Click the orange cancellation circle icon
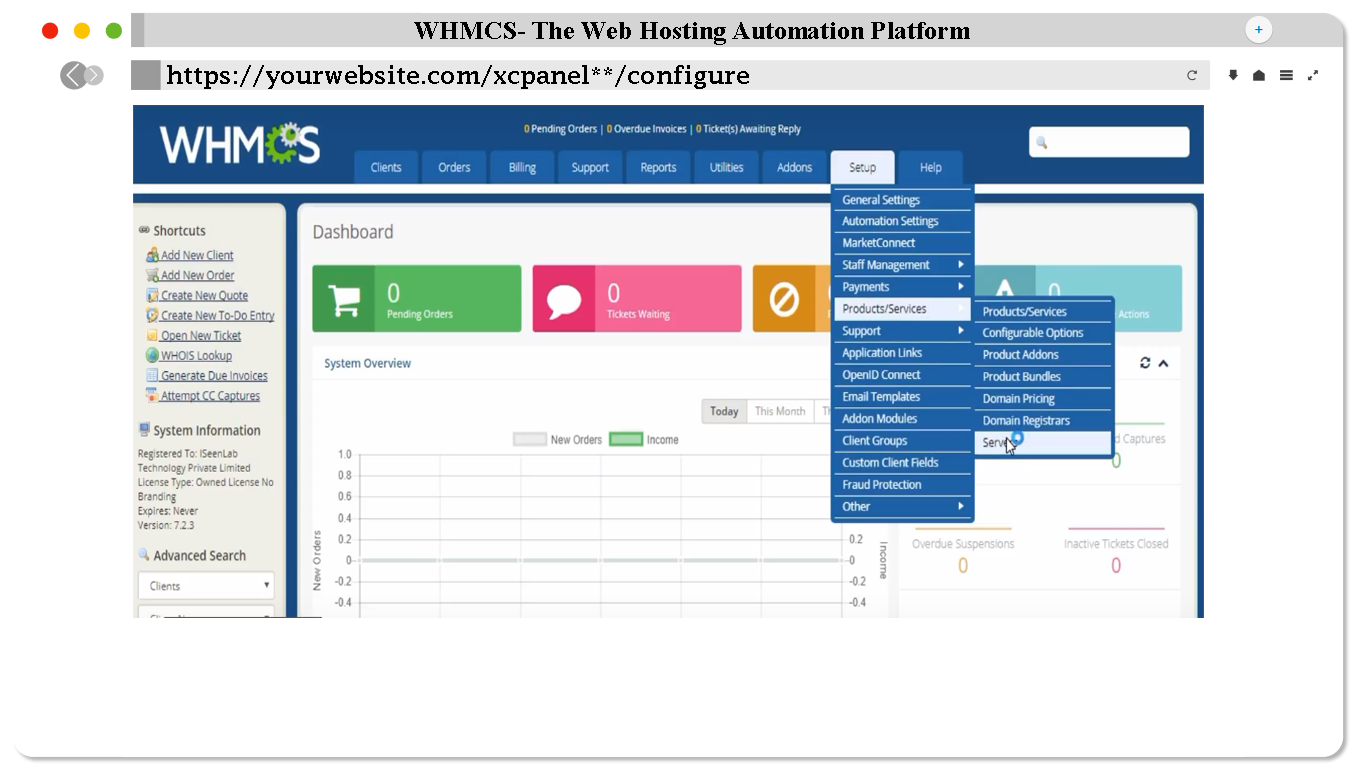The width and height of the screenshot is (1362, 769). 783,299
